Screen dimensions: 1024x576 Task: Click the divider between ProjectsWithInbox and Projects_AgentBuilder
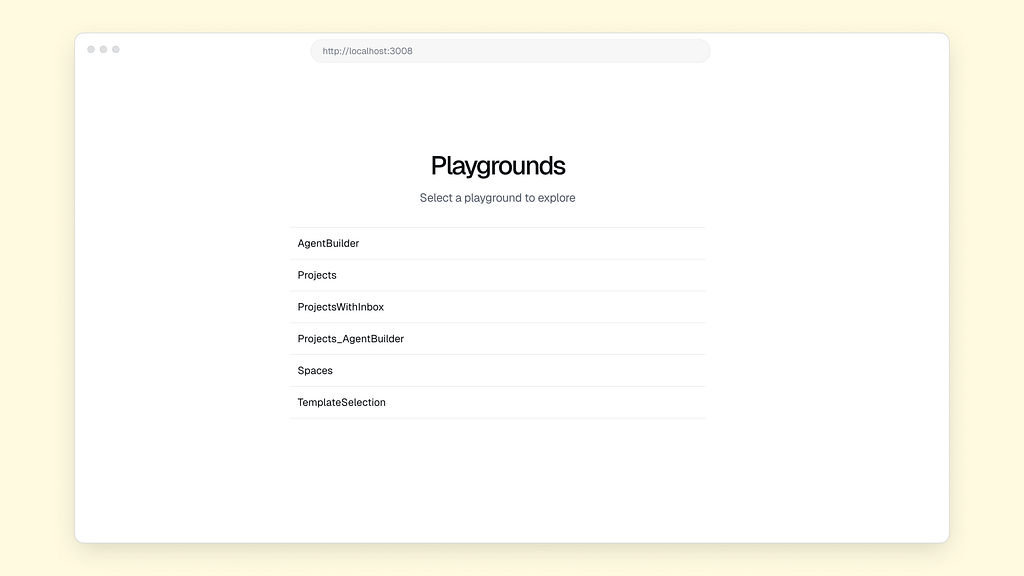point(497,323)
